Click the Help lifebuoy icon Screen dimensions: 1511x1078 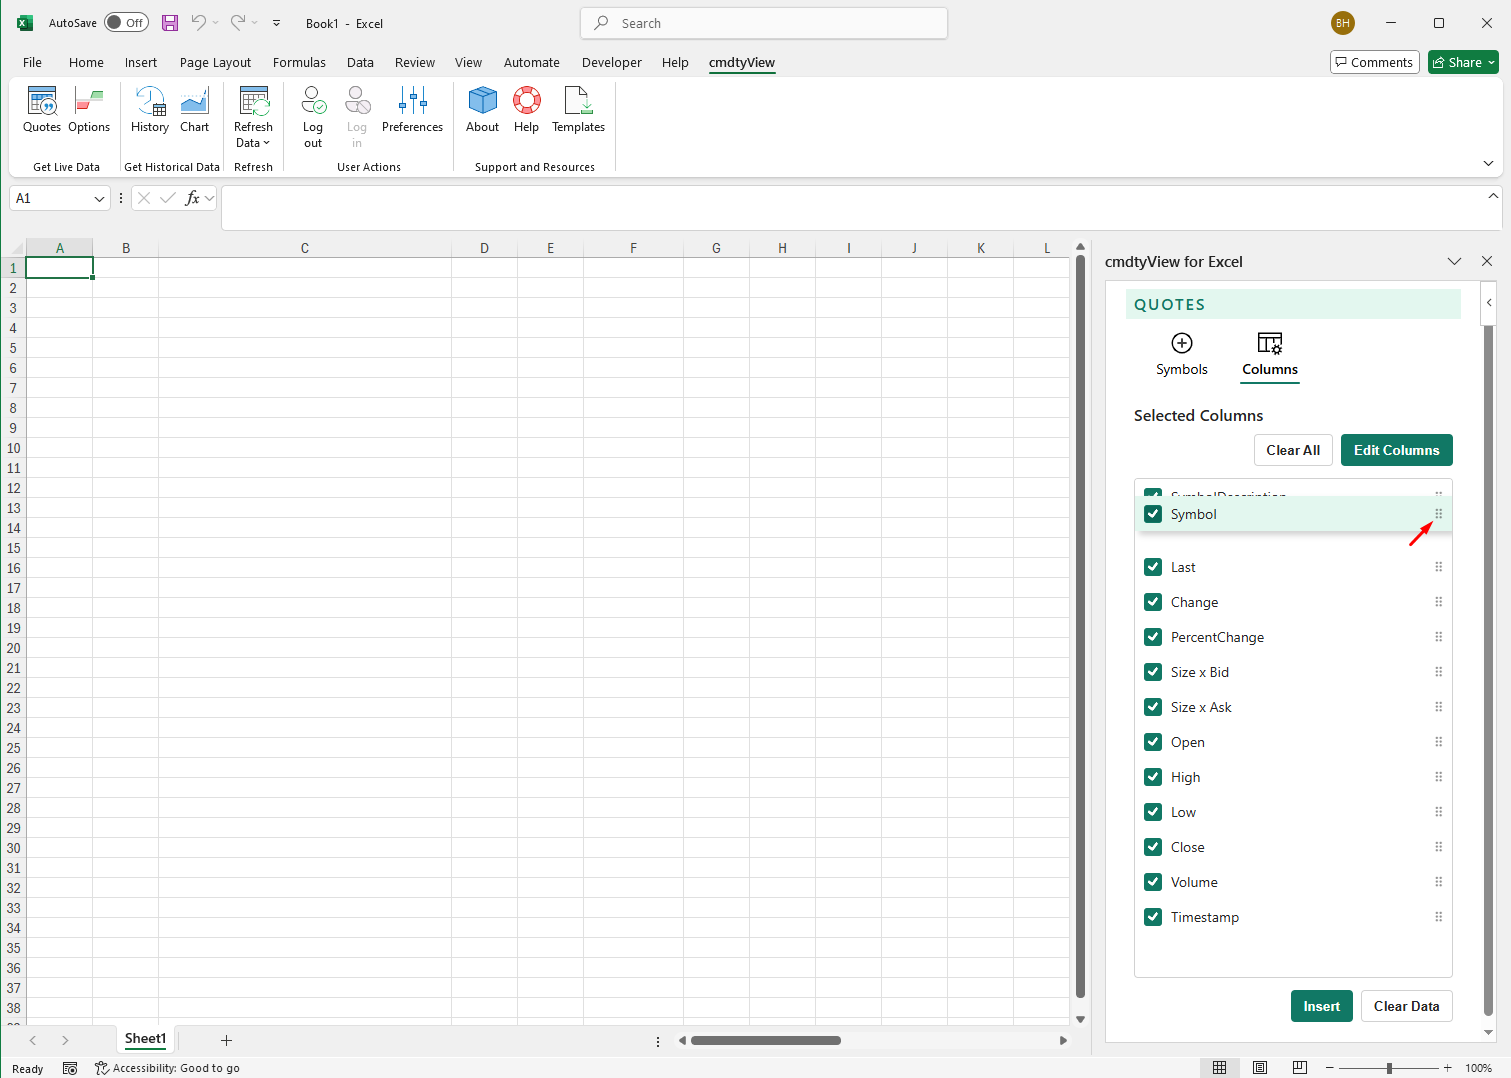[x=527, y=100]
